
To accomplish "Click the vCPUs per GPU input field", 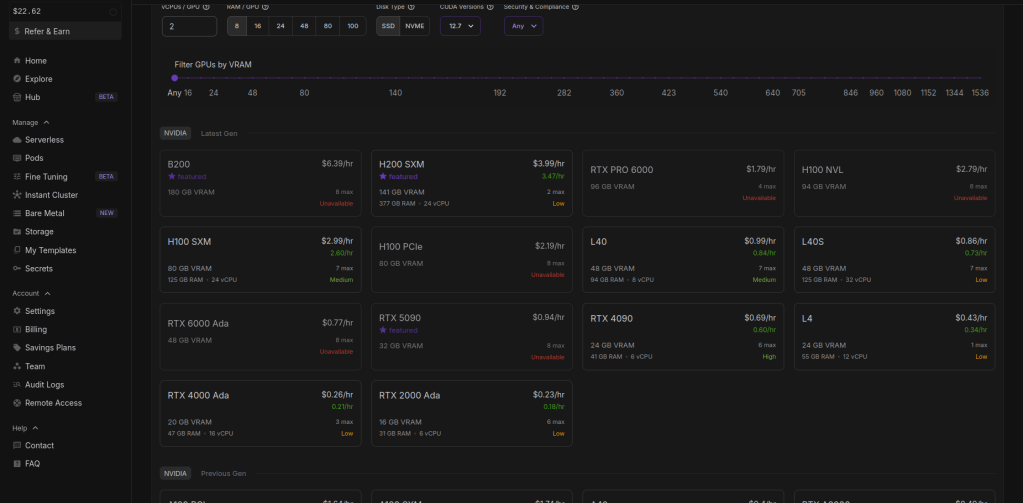I will [189, 26].
